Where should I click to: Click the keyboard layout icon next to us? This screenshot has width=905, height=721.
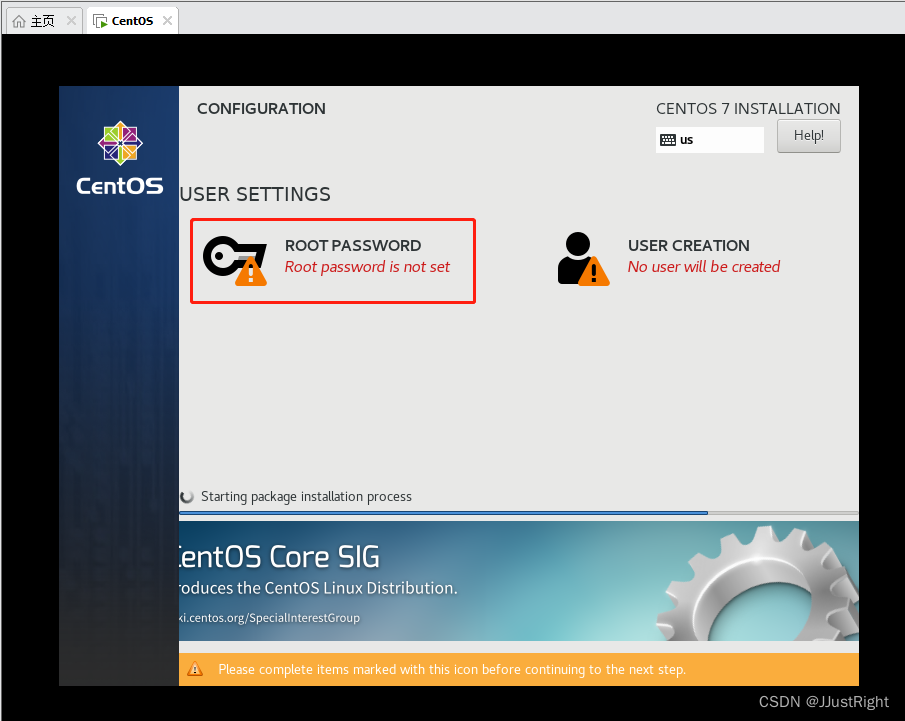668,140
